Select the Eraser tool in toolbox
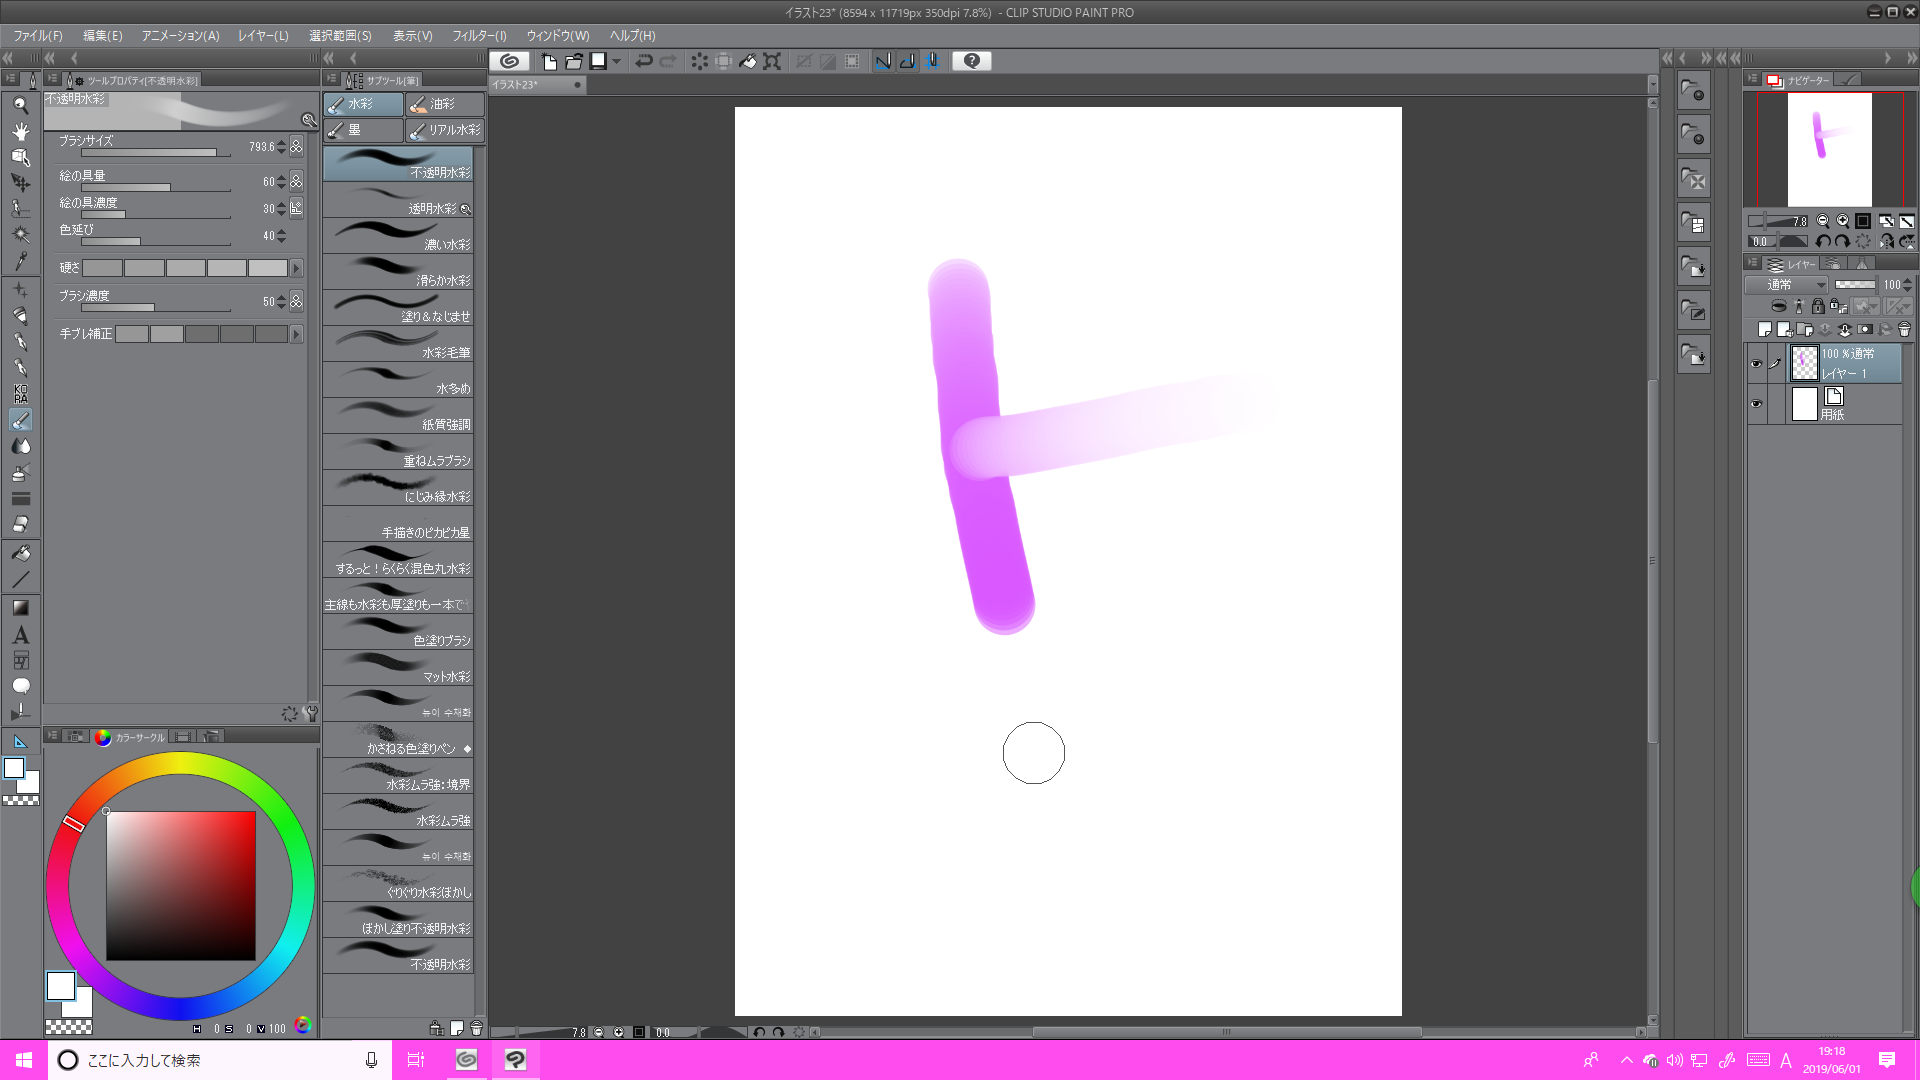 point(20,524)
